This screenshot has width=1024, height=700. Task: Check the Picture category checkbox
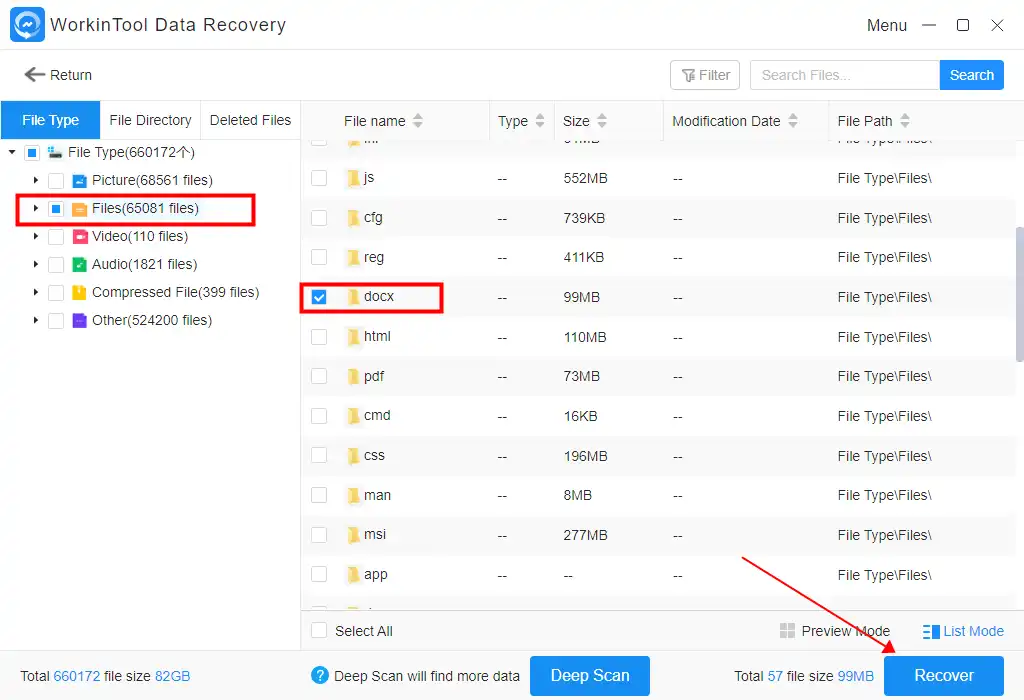[x=56, y=181]
